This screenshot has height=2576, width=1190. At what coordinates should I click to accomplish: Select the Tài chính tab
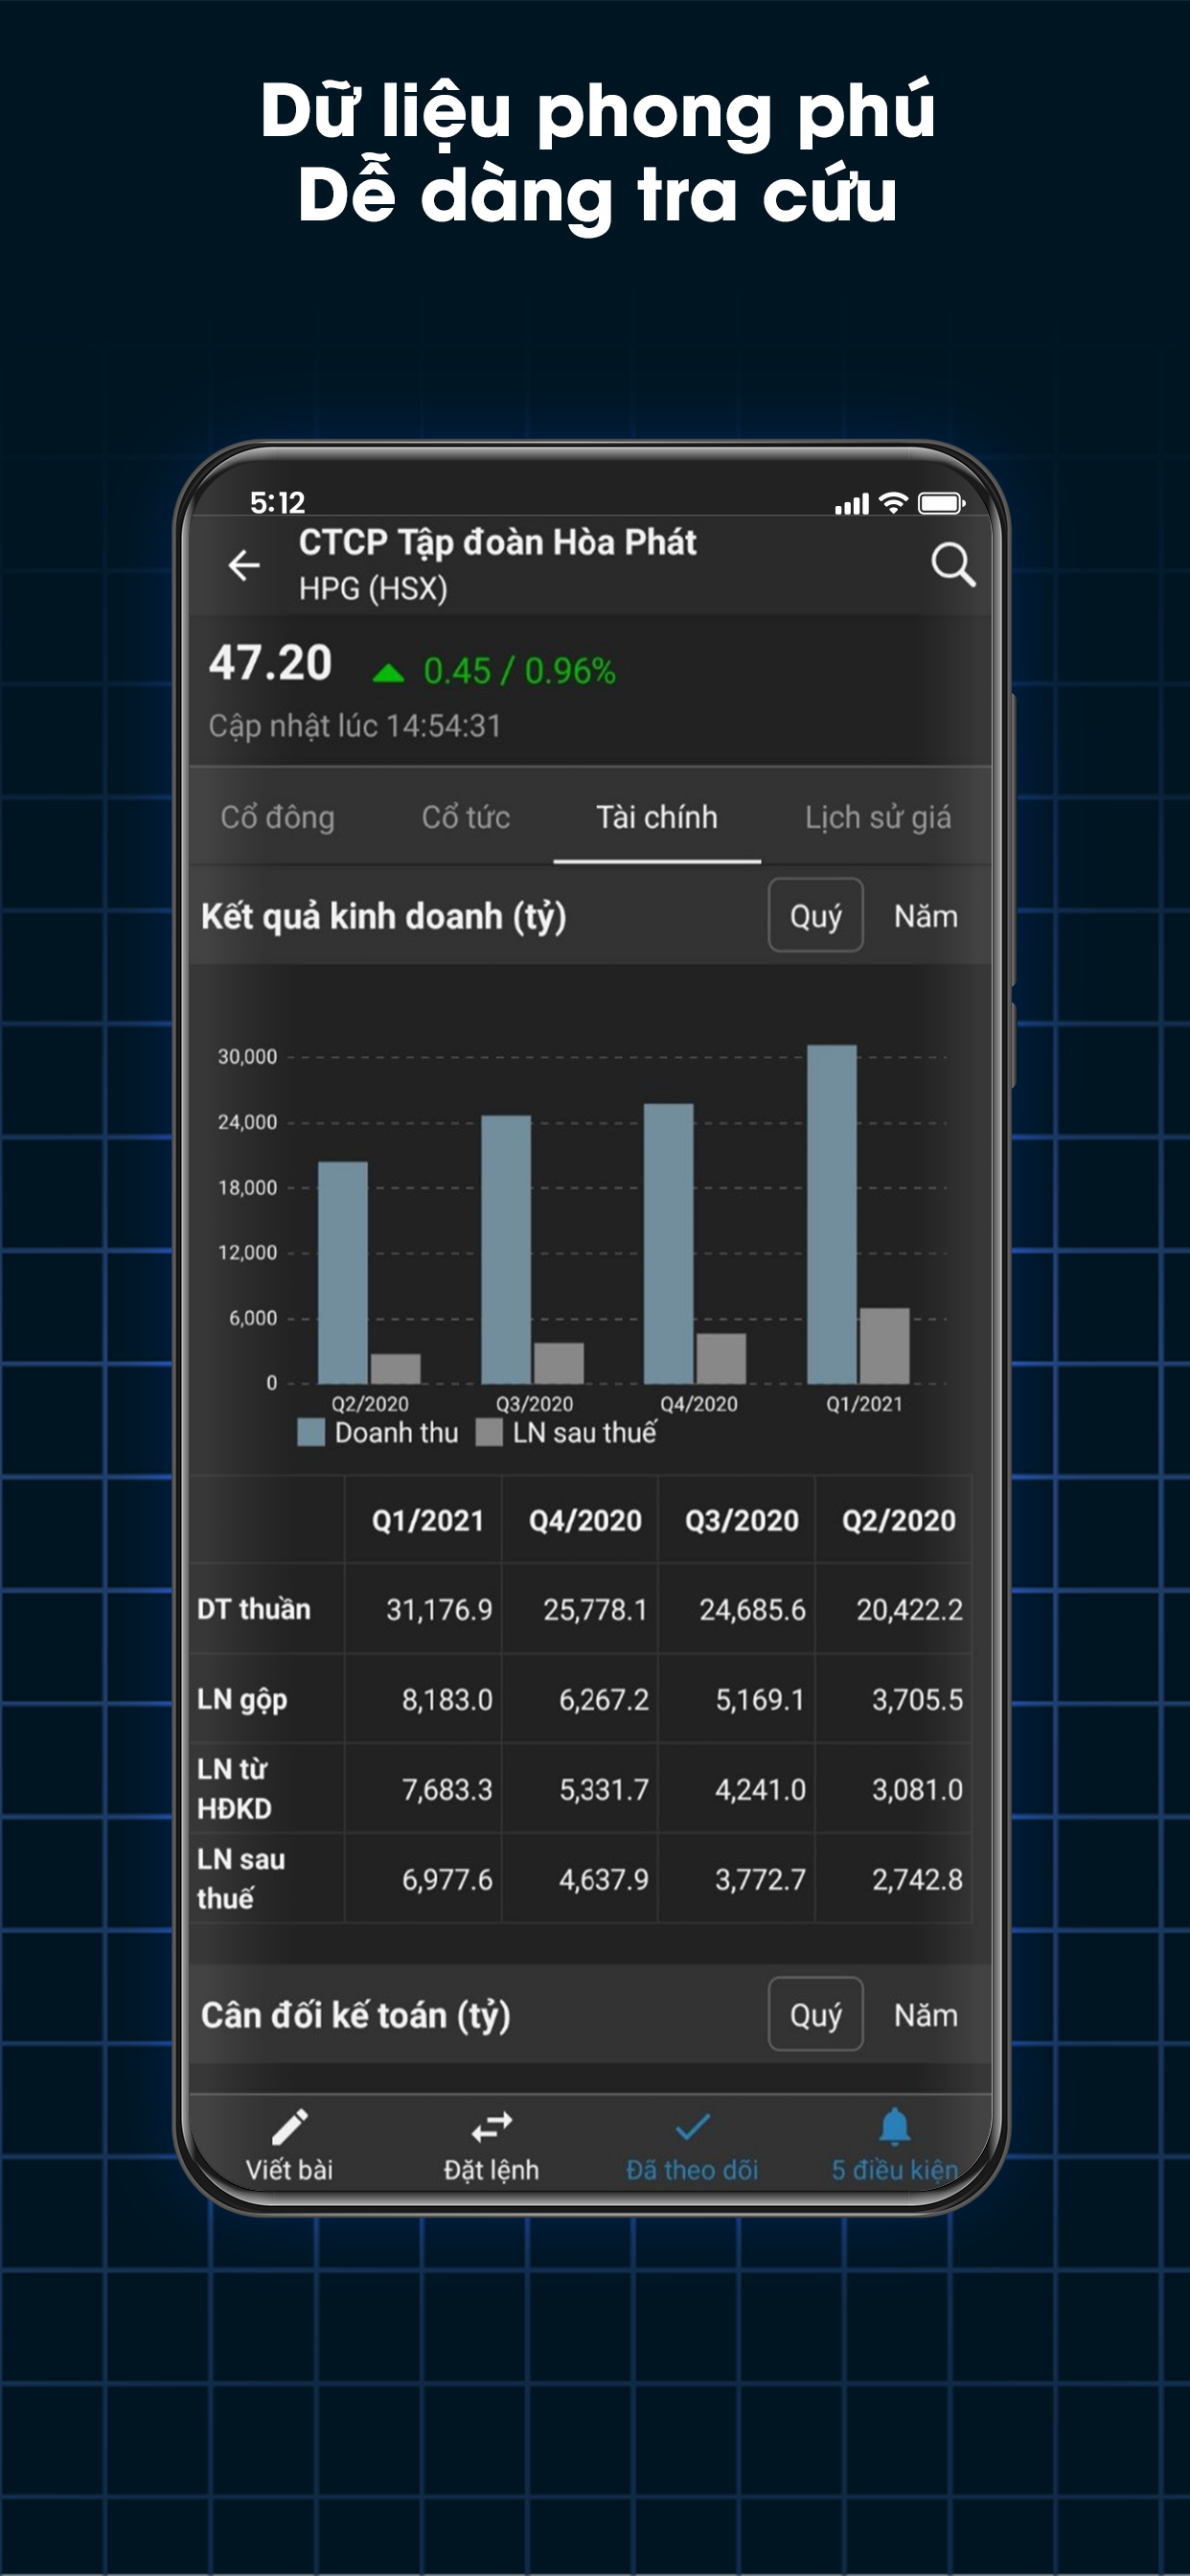pyautogui.click(x=657, y=817)
